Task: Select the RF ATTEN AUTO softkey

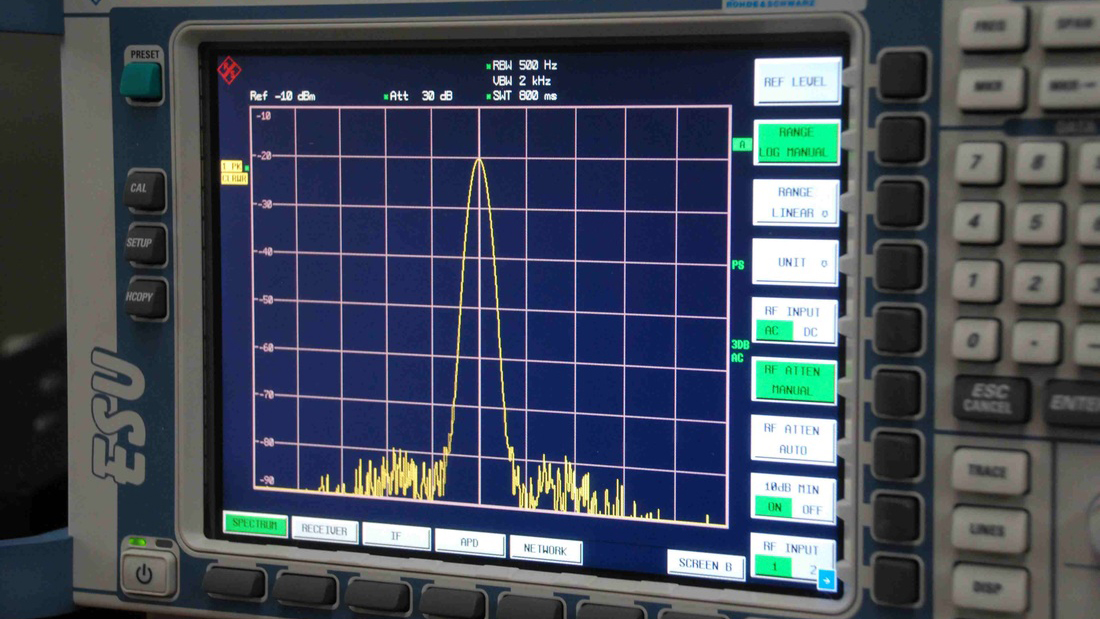Action: [793, 440]
